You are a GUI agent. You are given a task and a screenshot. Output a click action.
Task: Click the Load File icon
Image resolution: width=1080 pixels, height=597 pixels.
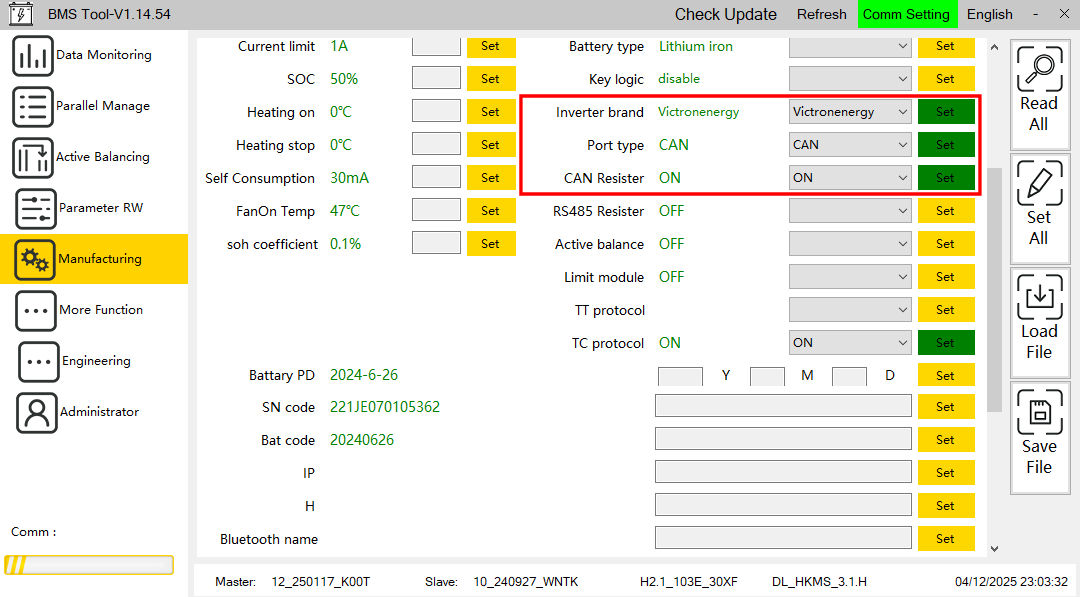click(x=1039, y=297)
